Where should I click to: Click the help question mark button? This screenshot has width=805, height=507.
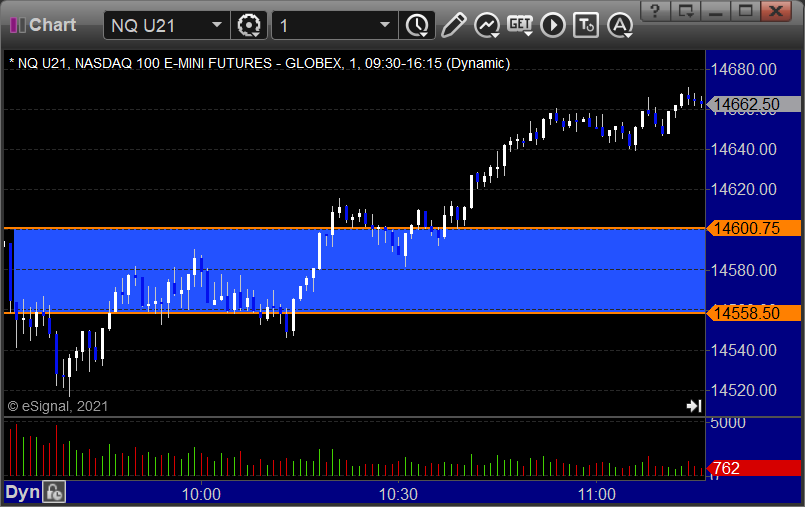(655, 10)
